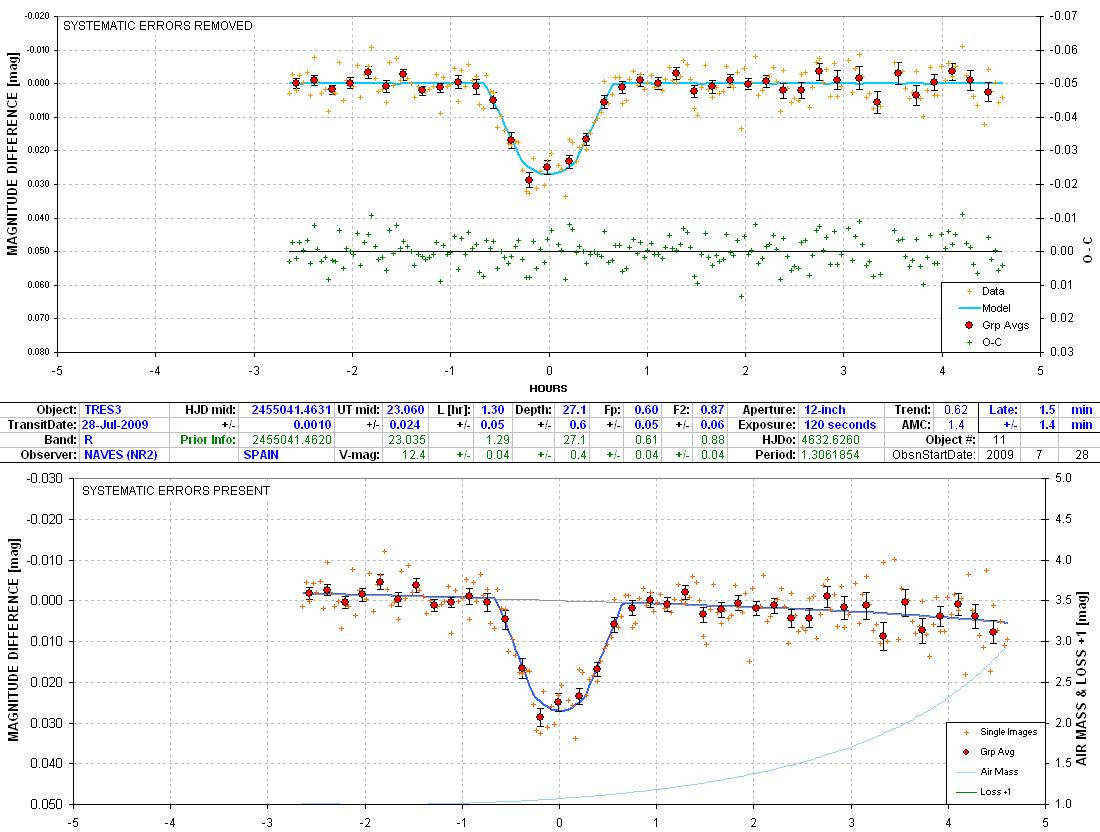Select the HJDo value '4632.6260'
The width and height of the screenshot is (1100, 832).
[x=830, y=440]
